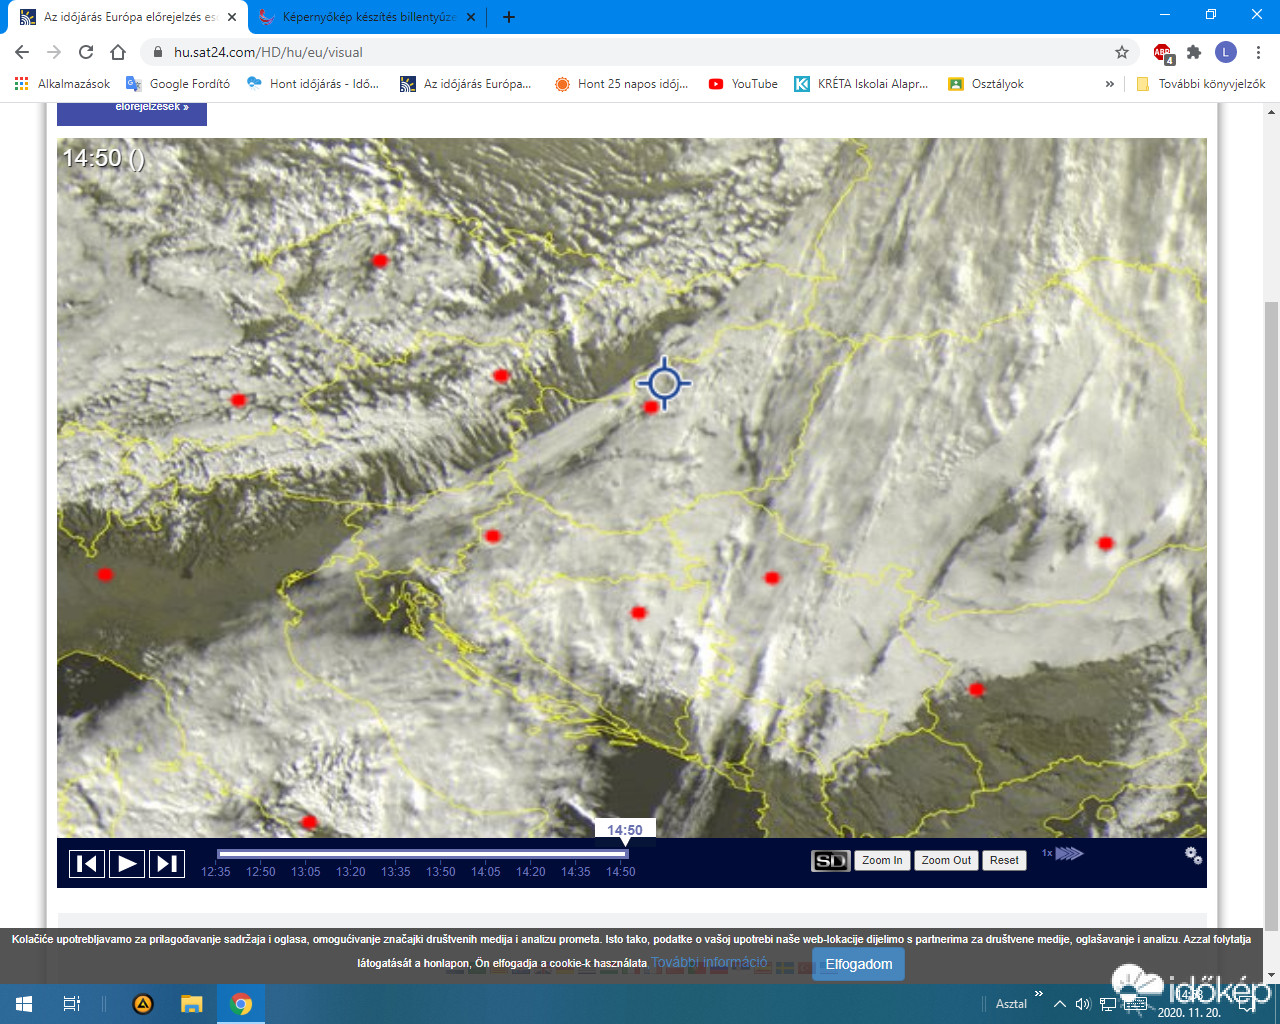Open player settings gears icon
1280x1024 pixels.
(x=1193, y=855)
